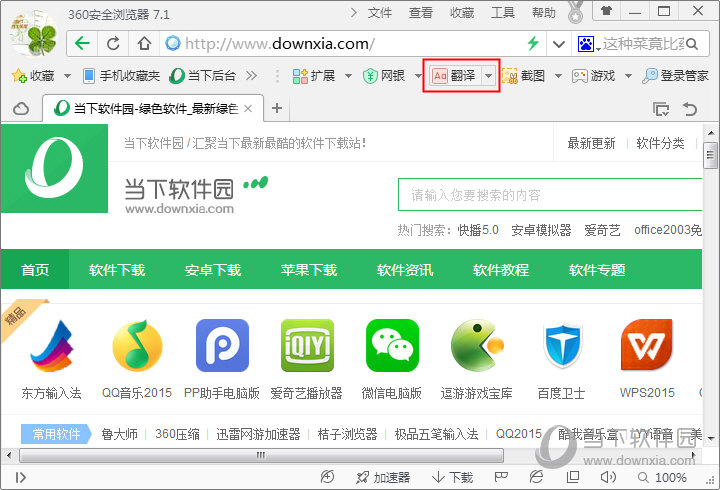The height and width of the screenshot is (490, 720).
Task: Click the PP助手电脑版 app icon
Action: point(222,345)
